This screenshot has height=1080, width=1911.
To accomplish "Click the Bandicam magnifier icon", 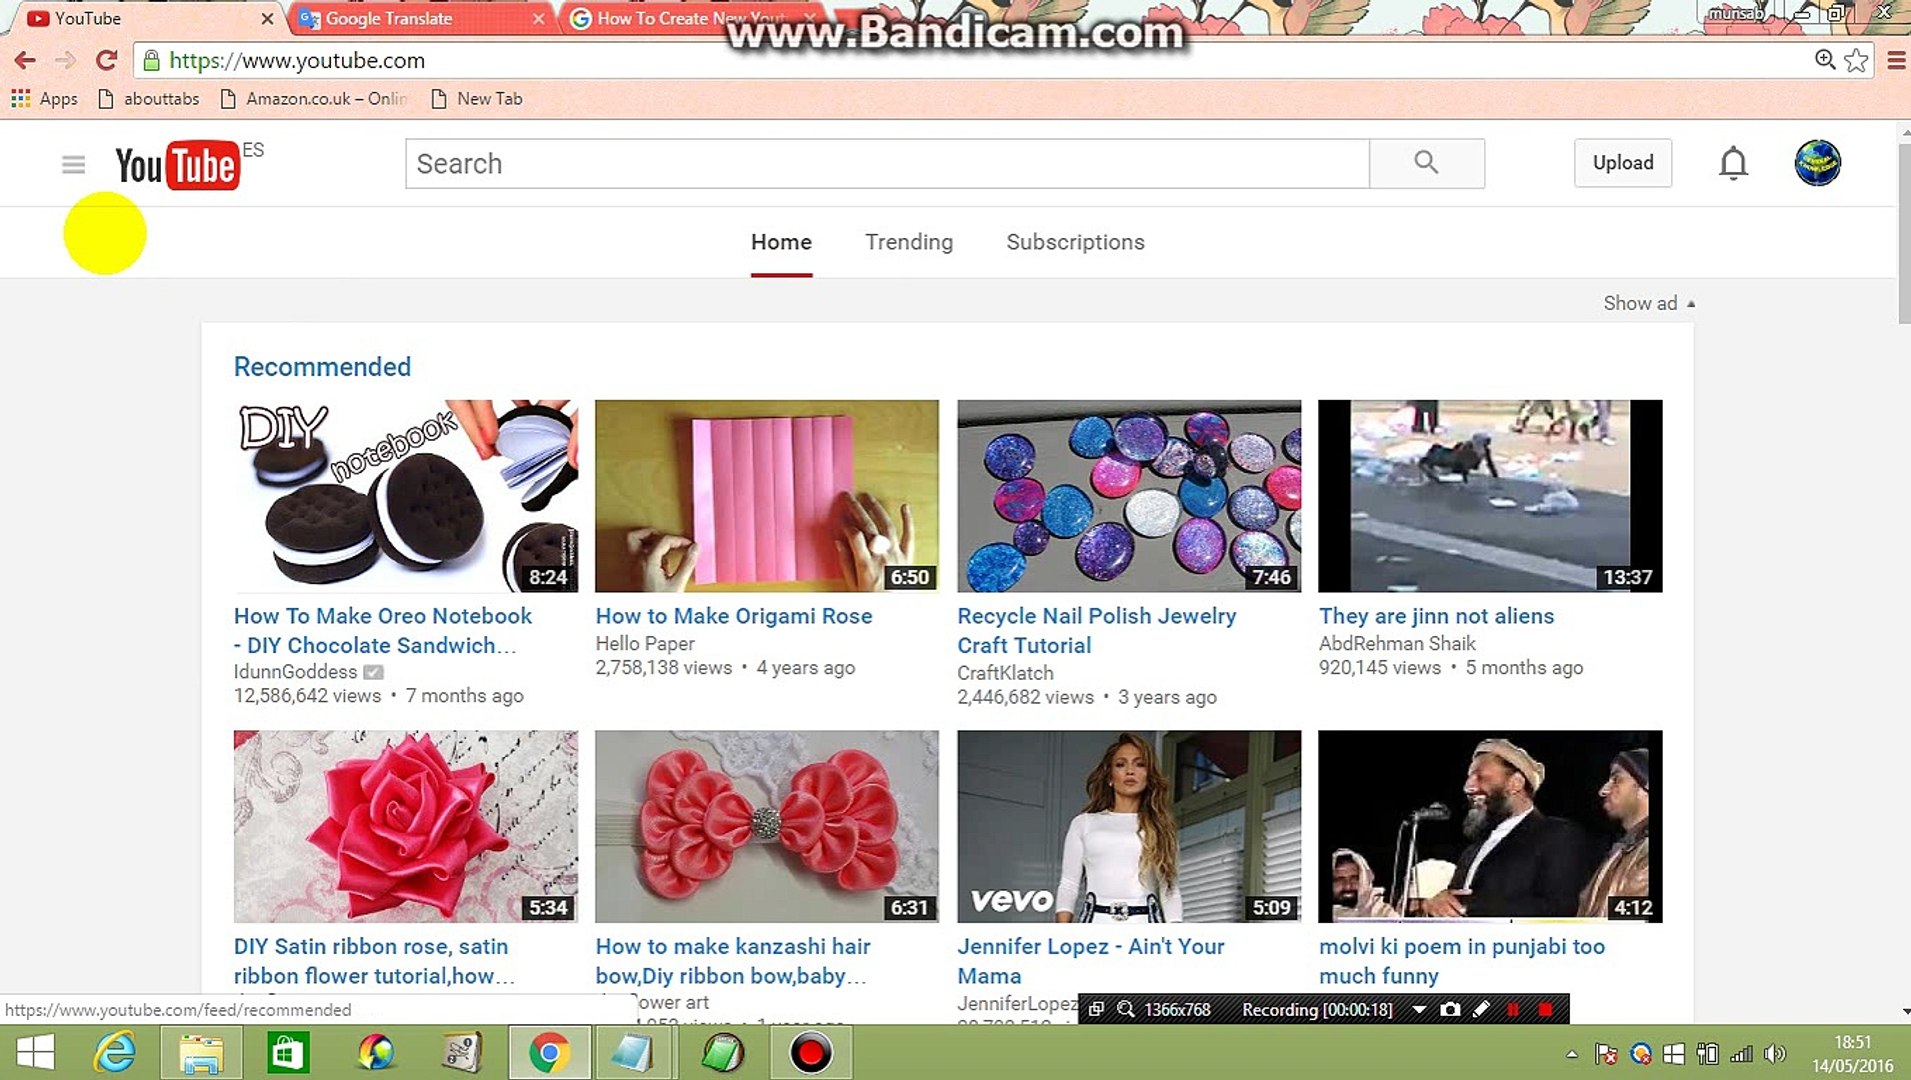I will coord(1126,1010).
